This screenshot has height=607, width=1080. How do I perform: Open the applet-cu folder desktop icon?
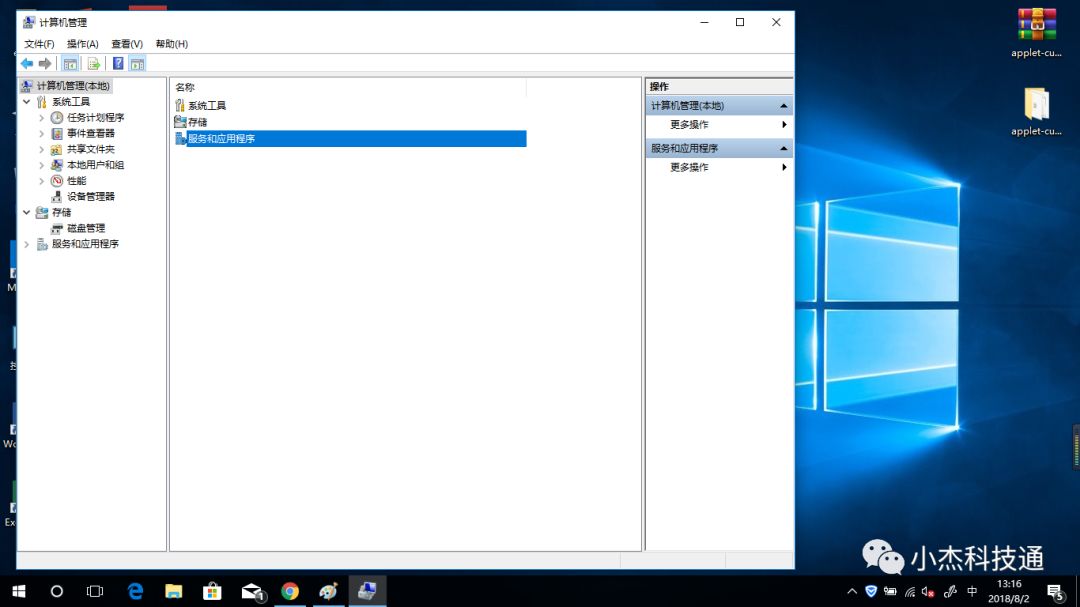[1036, 112]
